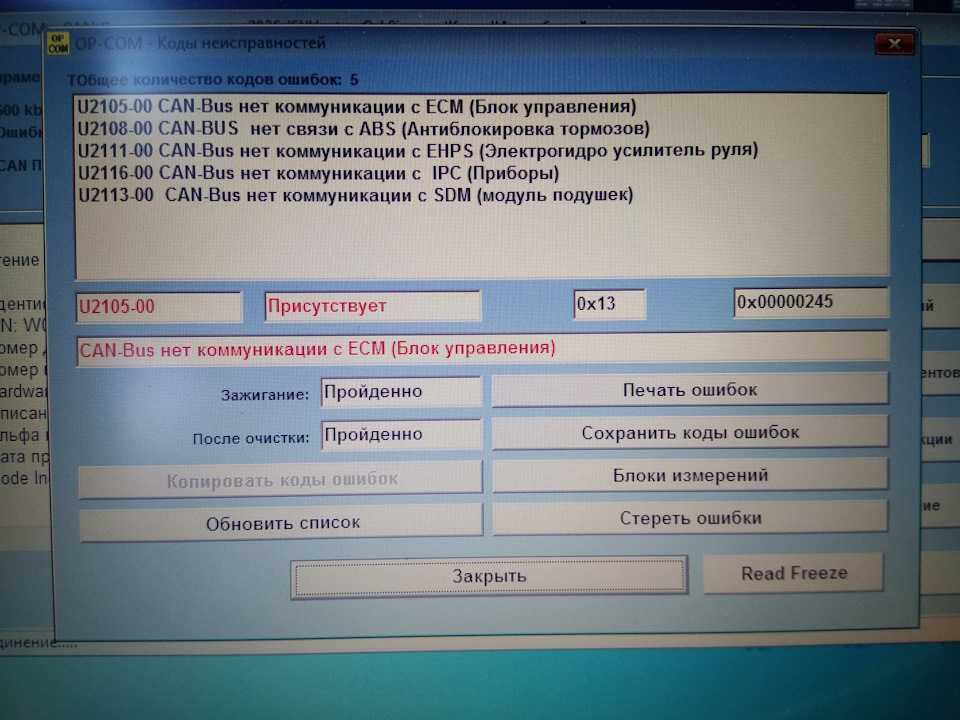The width and height of the screenshot is (960, 720).
Task: Select the U2105-00 ECM error row
Action: pos(357,107)
